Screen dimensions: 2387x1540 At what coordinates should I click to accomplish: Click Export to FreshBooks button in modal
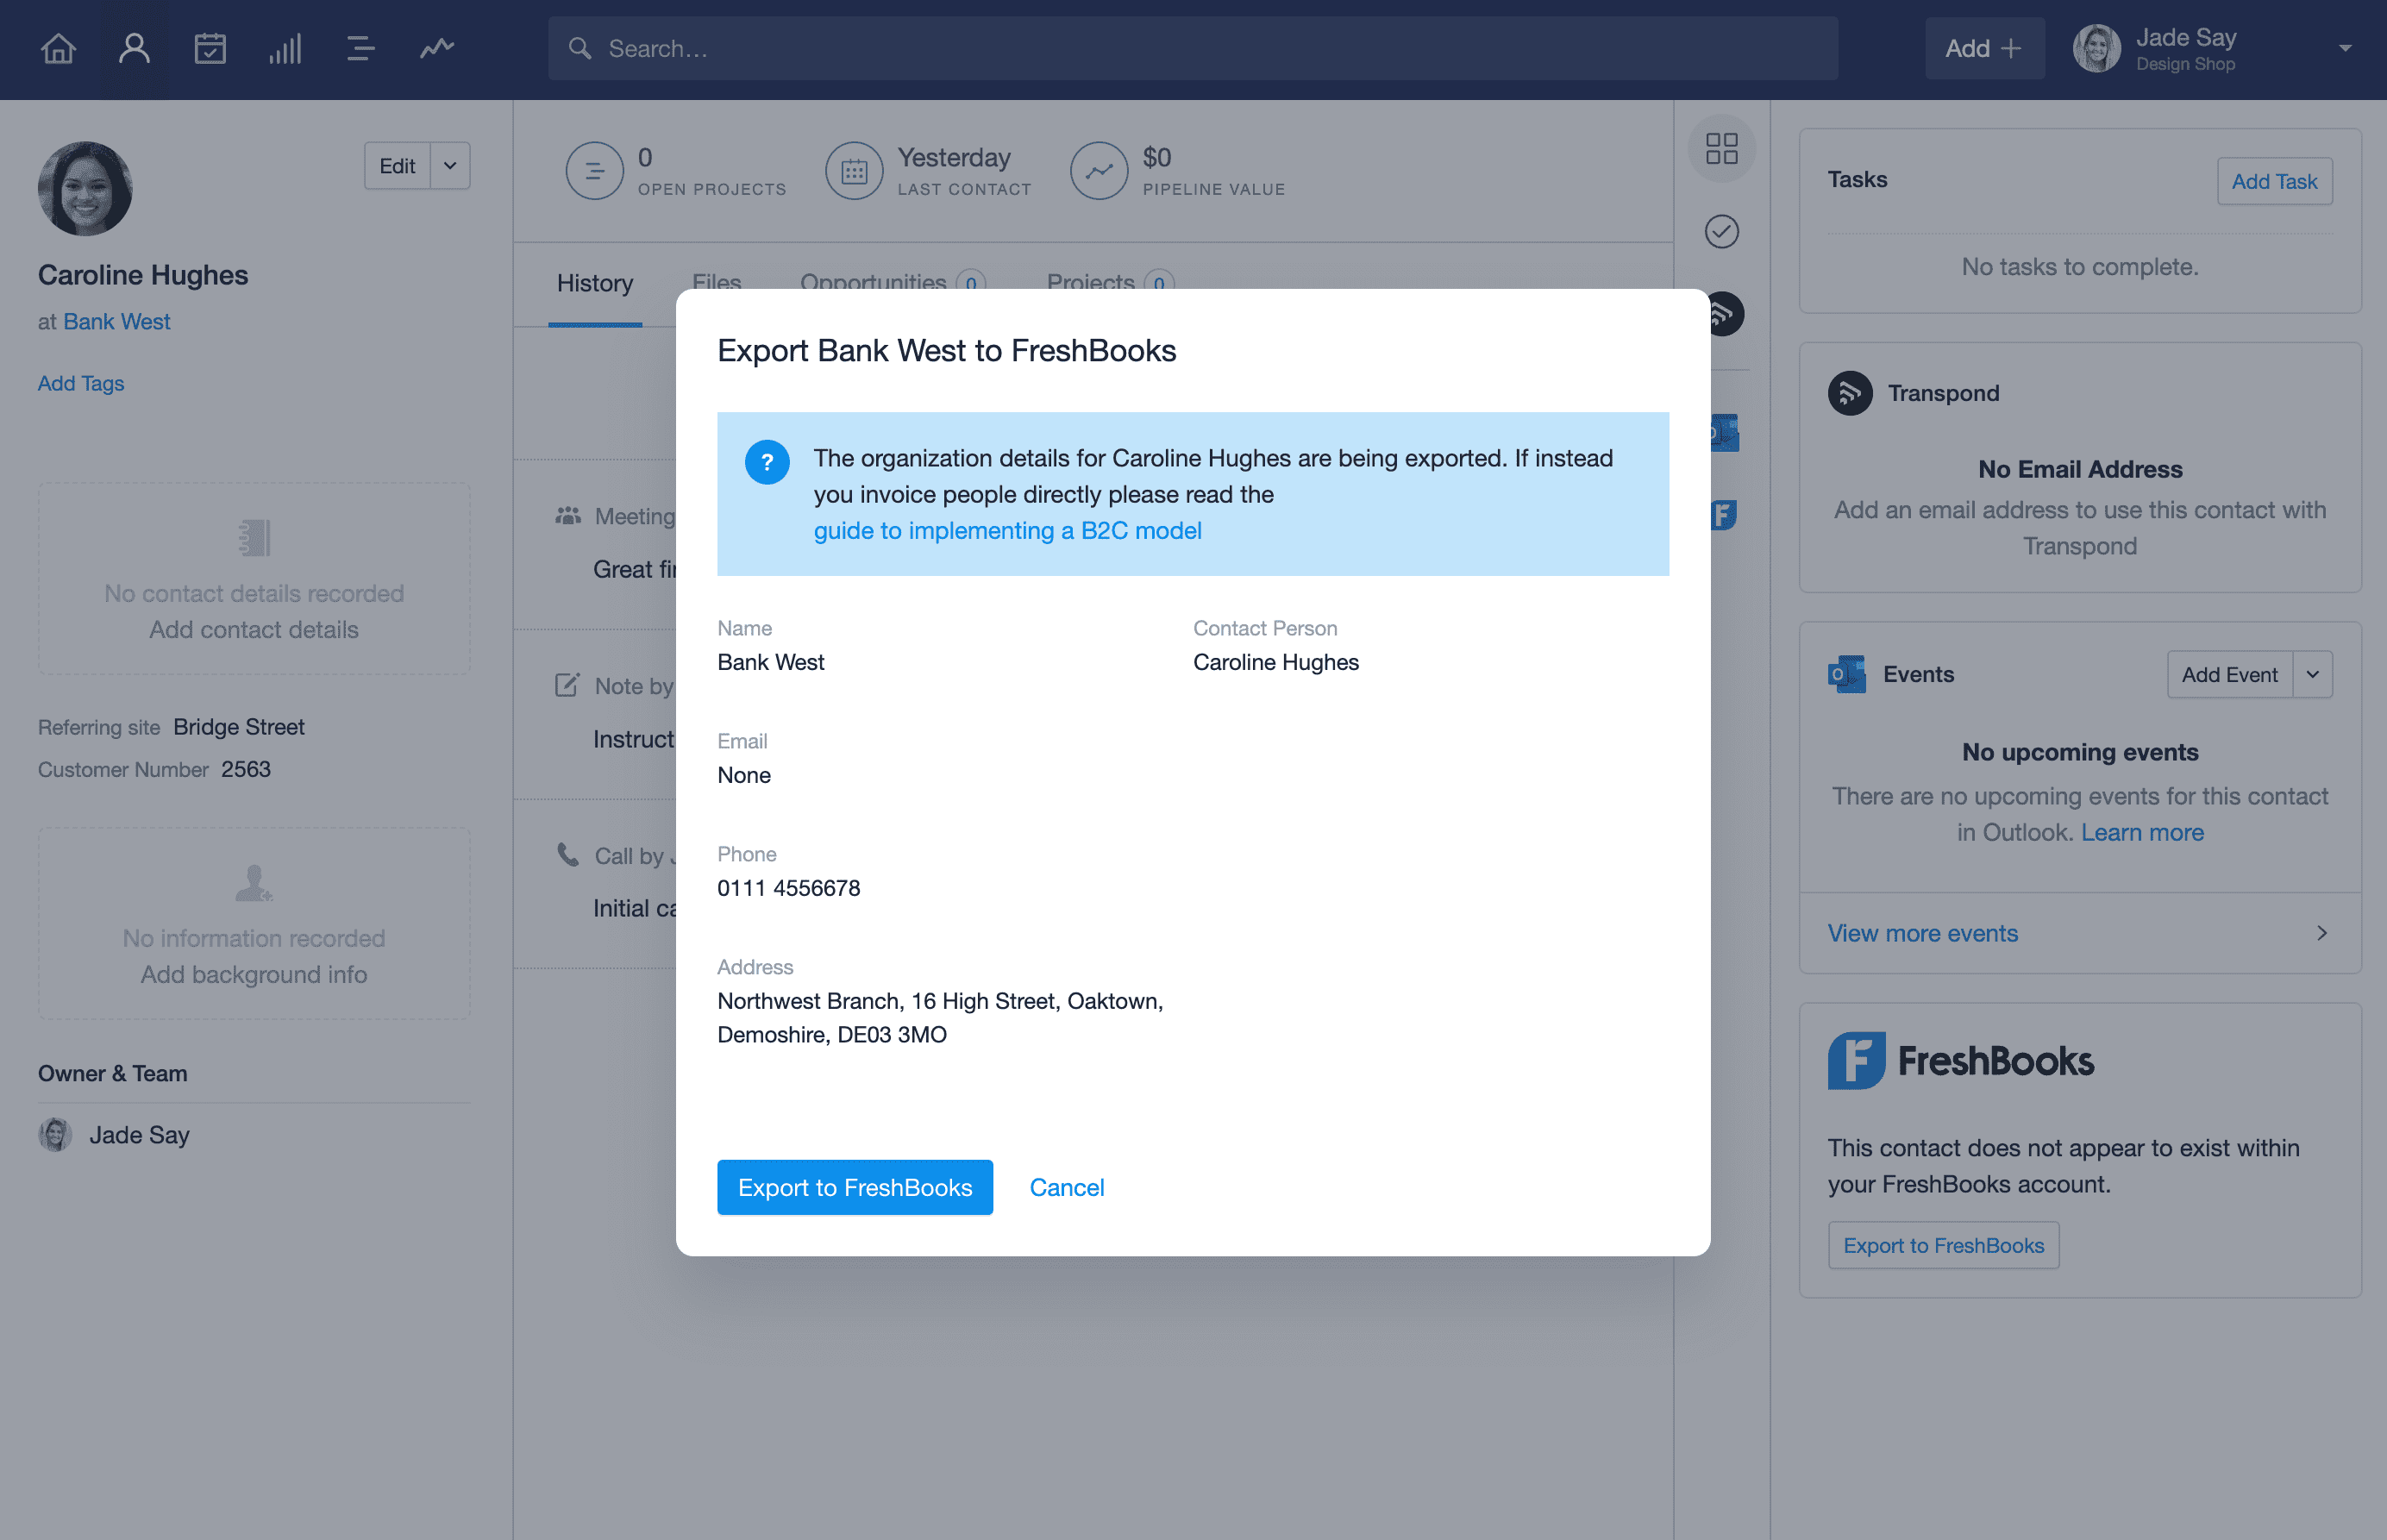click(855, 1186)
